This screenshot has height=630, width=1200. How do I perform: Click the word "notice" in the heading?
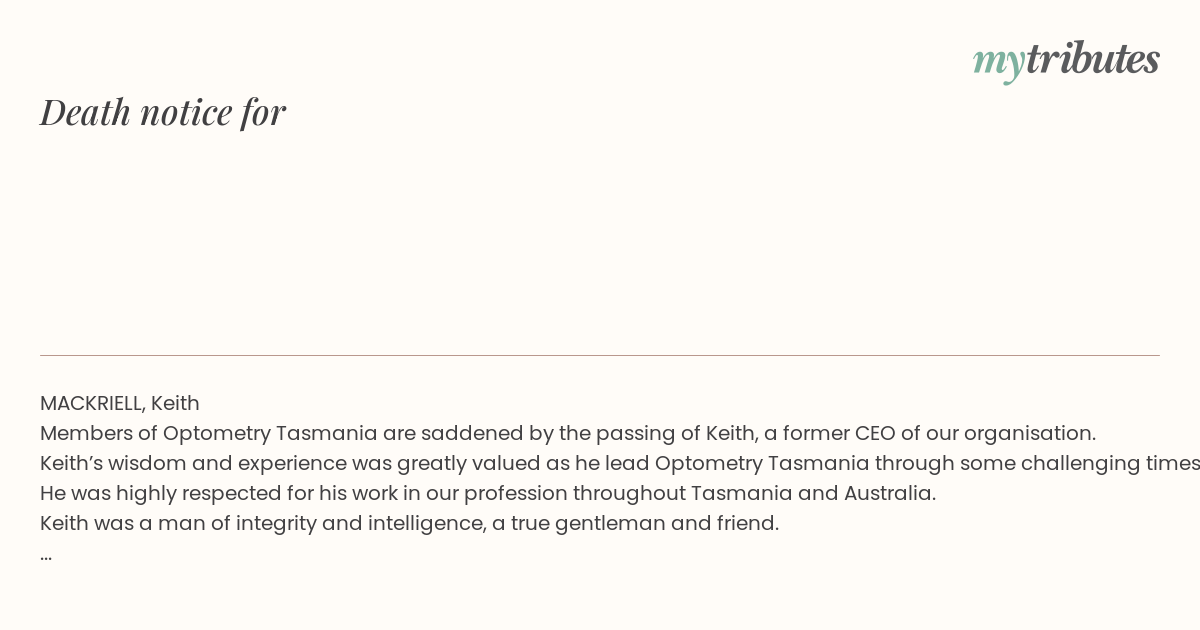click(x=186, y=112)
